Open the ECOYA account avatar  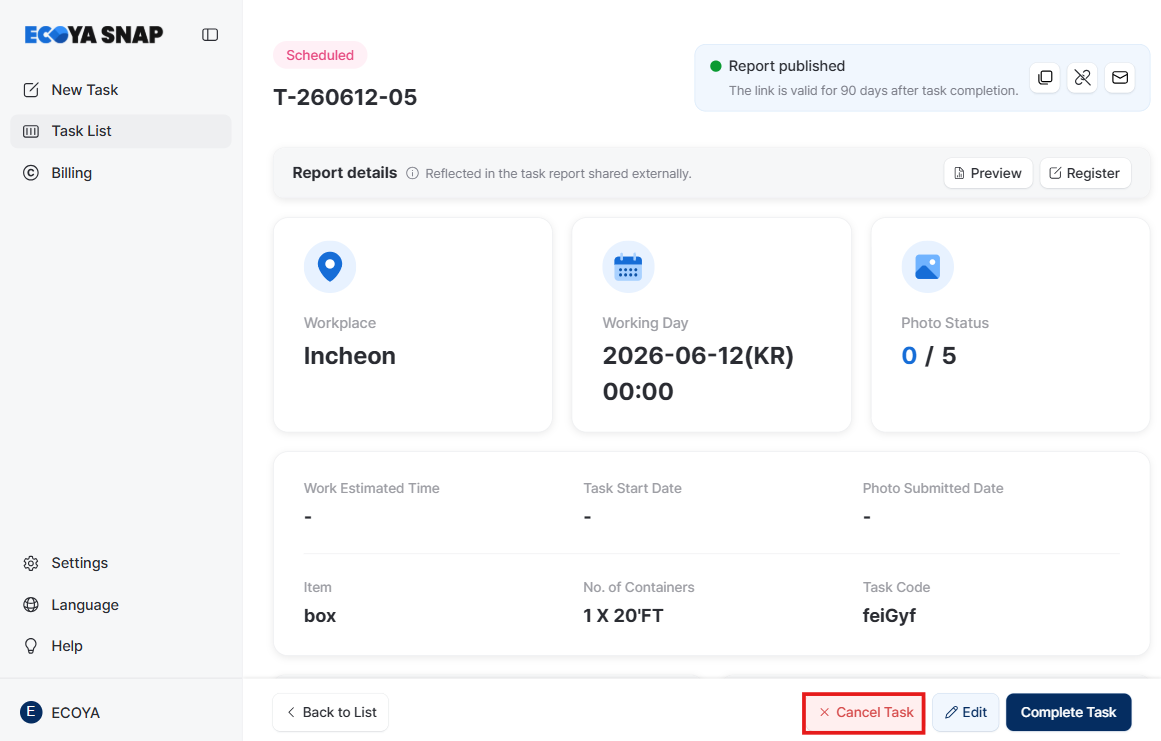pyautogui.click(x=30, y=712)
